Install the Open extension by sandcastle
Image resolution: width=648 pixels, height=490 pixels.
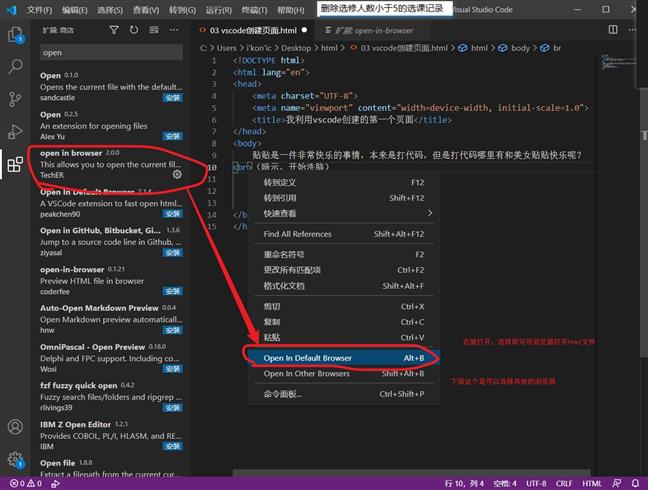point(173,98)
